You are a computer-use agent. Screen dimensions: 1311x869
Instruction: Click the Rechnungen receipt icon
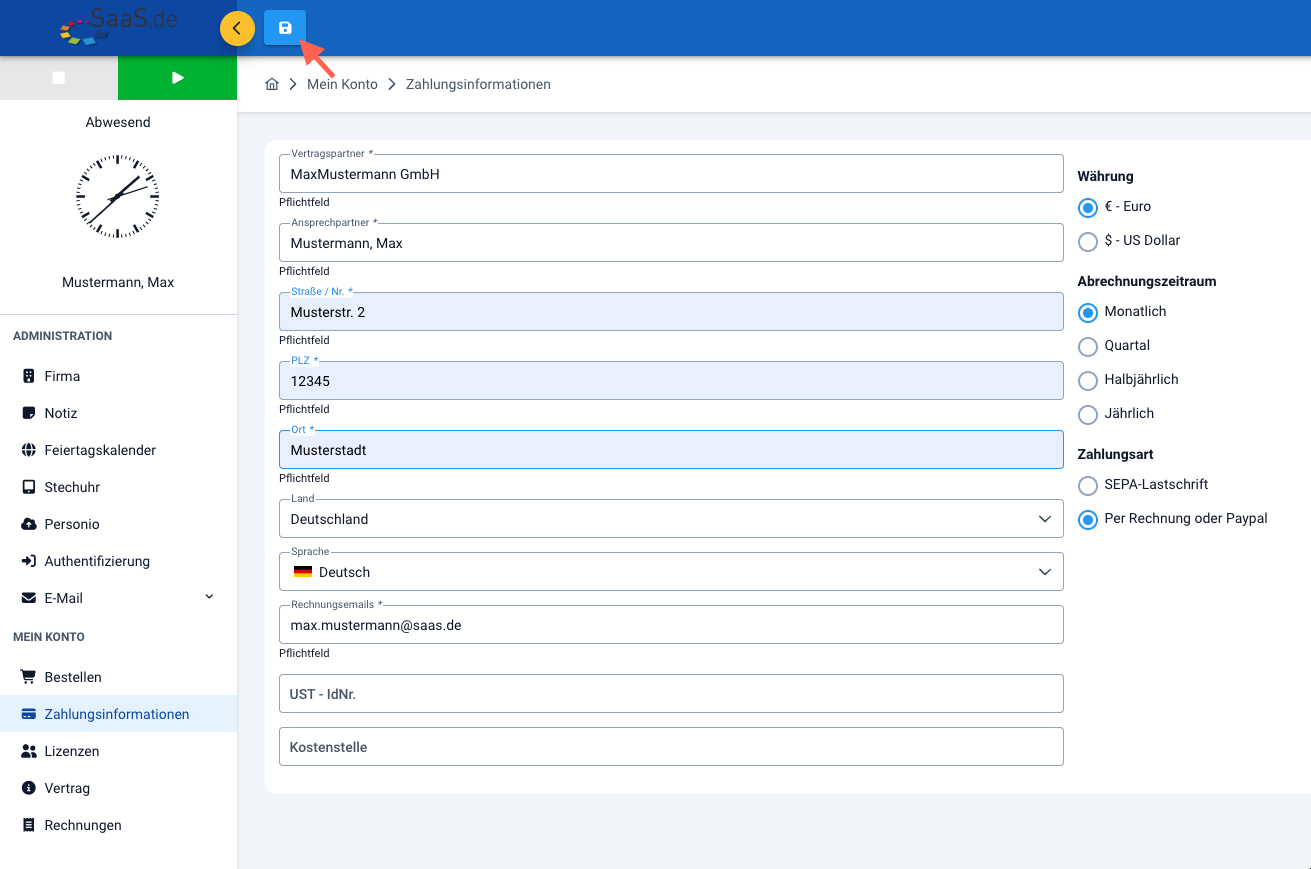(28, 825)
